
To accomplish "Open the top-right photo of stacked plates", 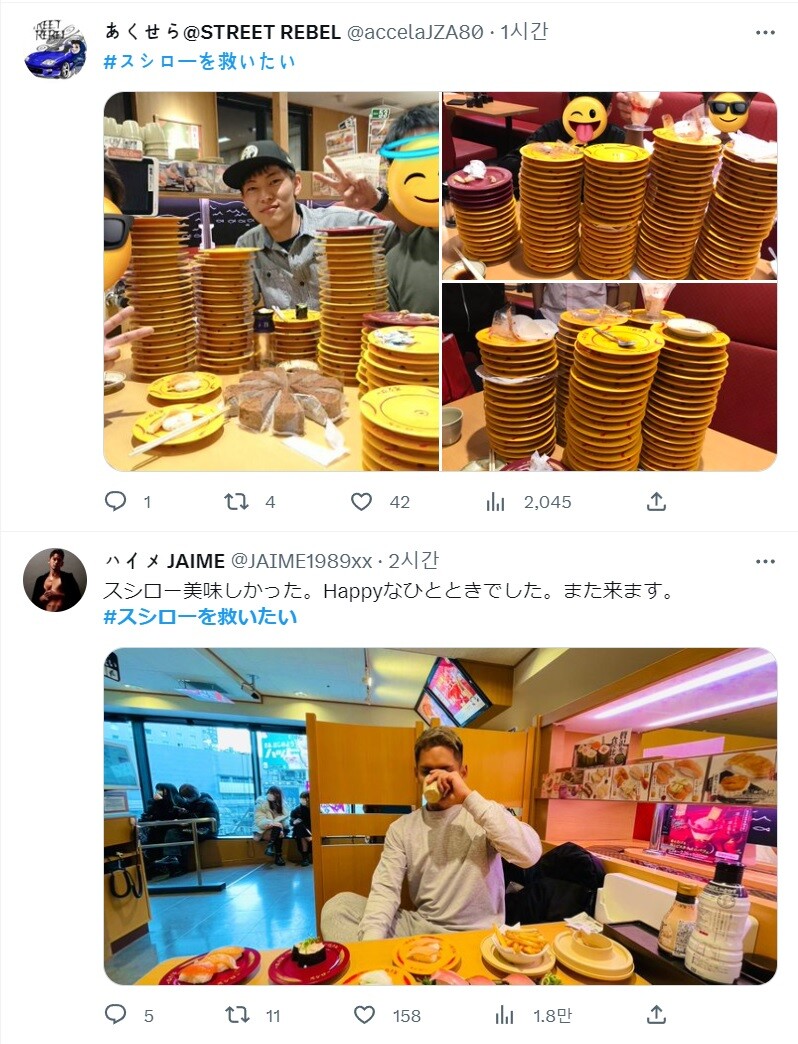I will (609, 186).
